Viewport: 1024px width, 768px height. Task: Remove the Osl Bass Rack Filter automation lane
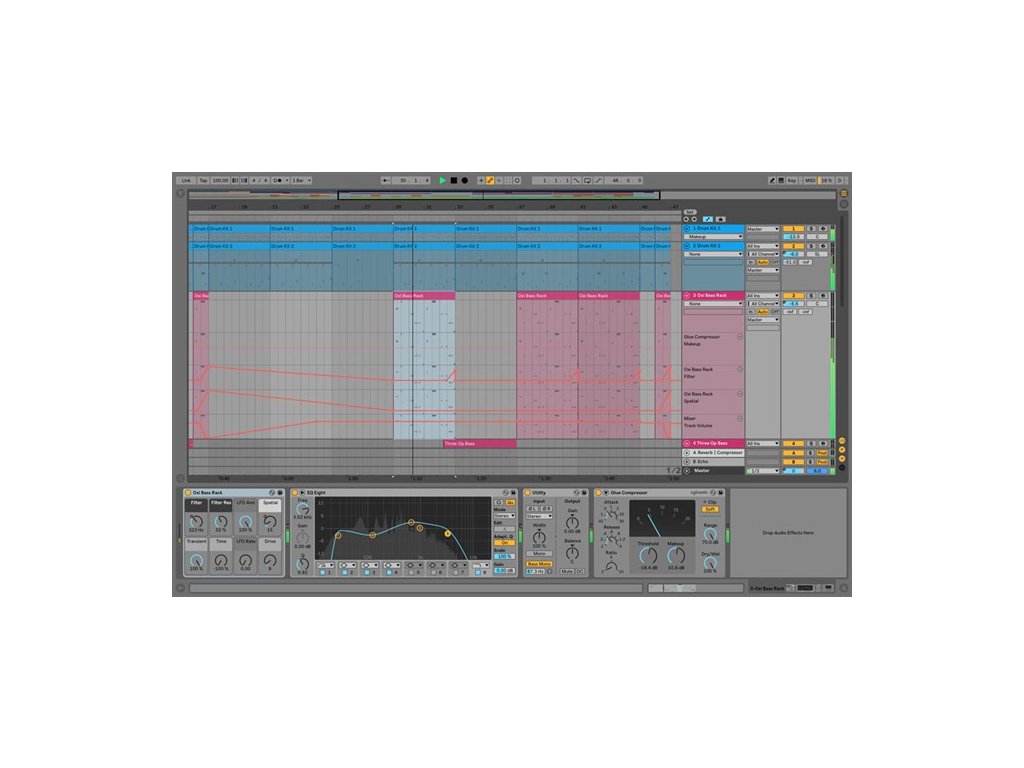740,370
